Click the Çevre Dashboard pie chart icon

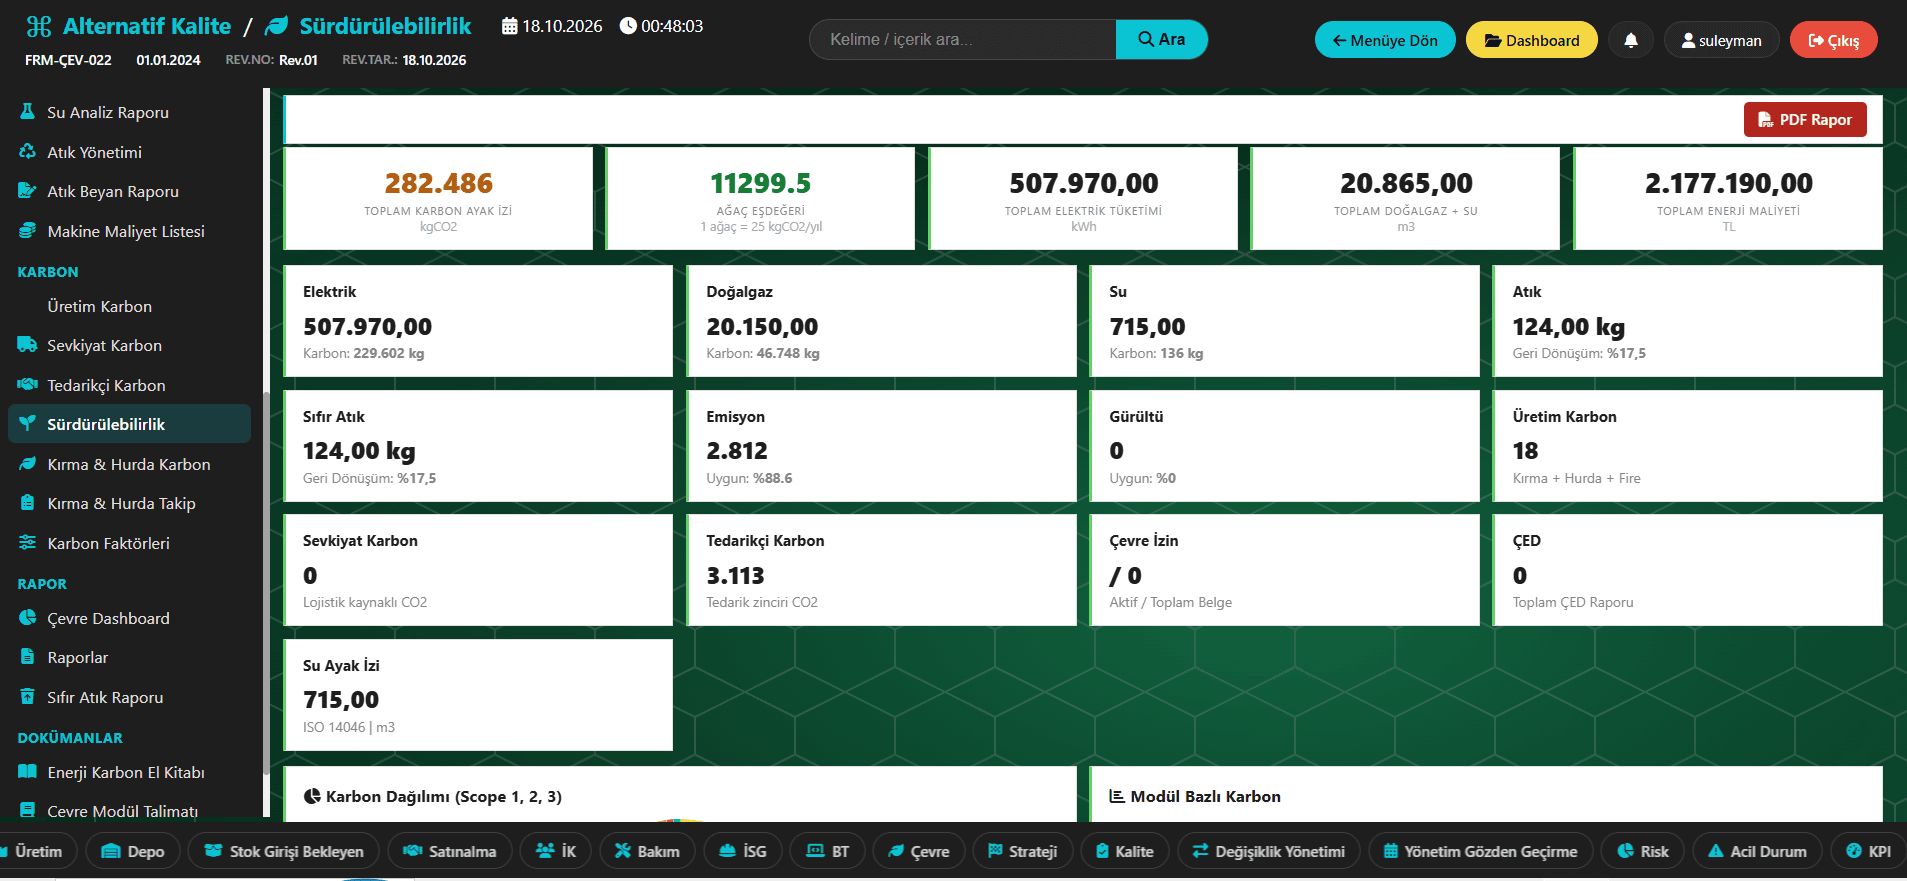point(27,618)
